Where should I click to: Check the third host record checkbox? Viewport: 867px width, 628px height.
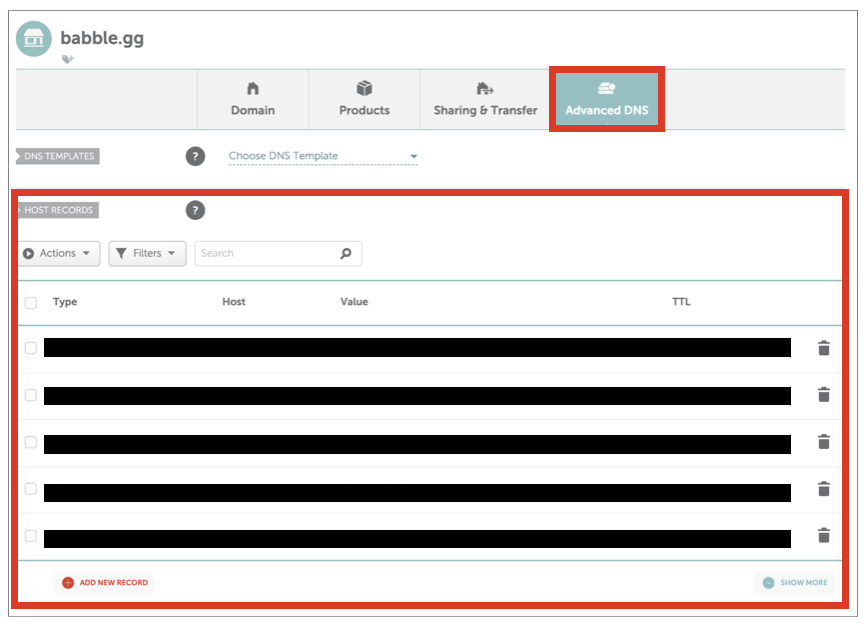click(31, 442)
